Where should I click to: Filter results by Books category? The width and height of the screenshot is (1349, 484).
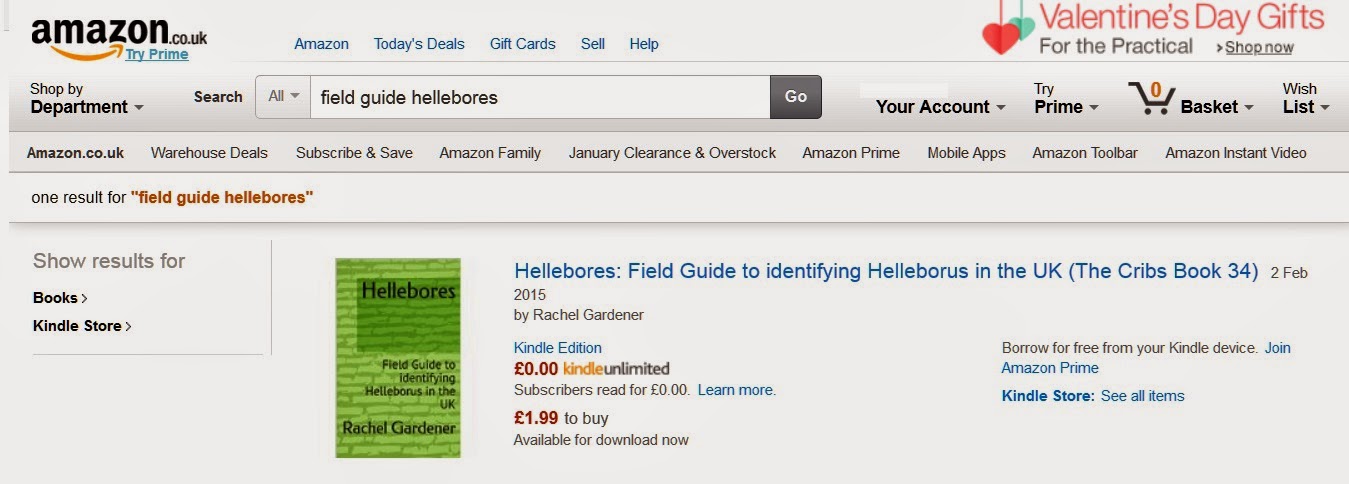(56, 298)
